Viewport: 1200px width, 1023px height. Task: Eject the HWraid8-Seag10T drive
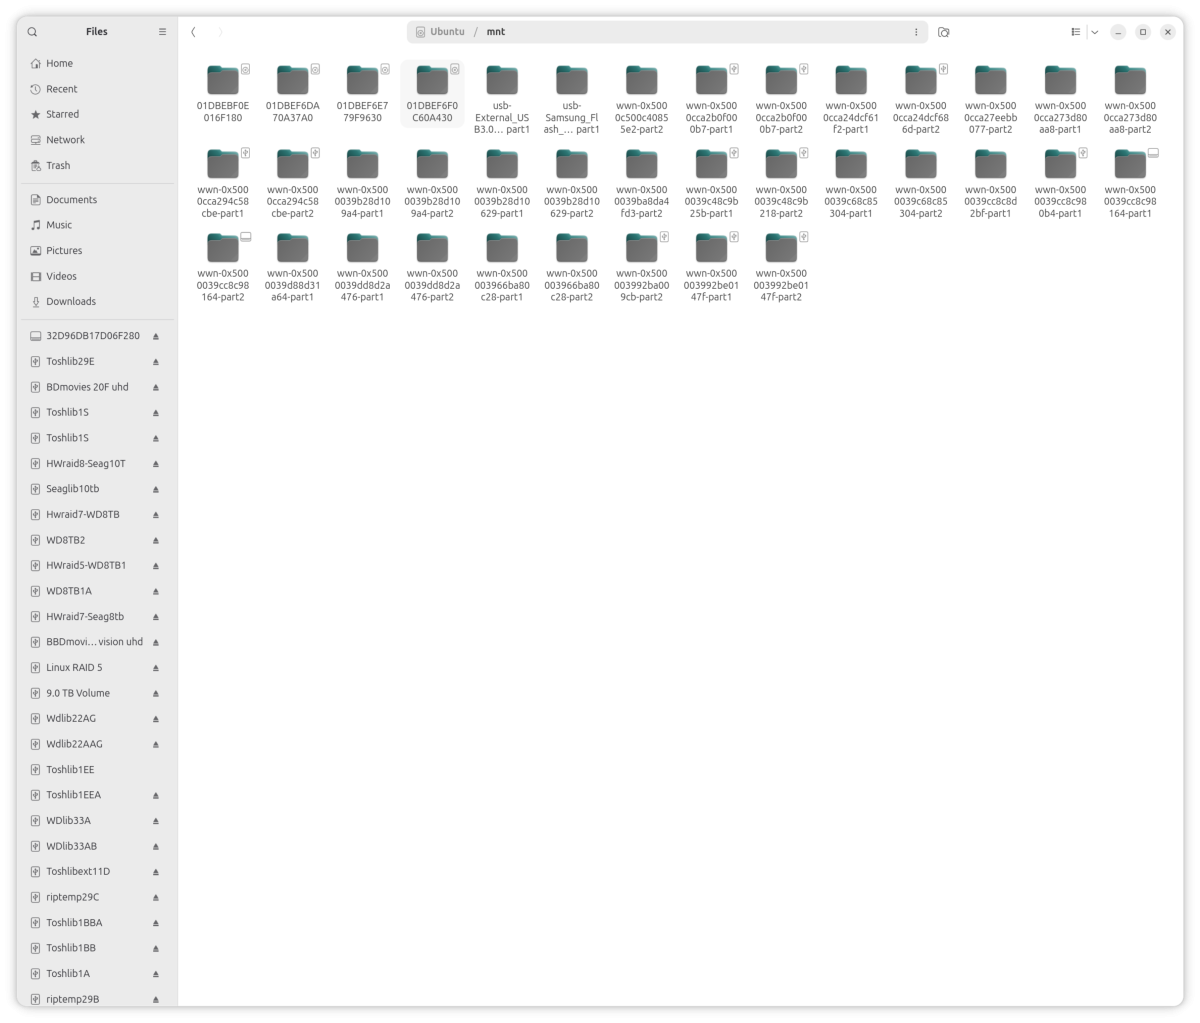(x=155, y=463)
